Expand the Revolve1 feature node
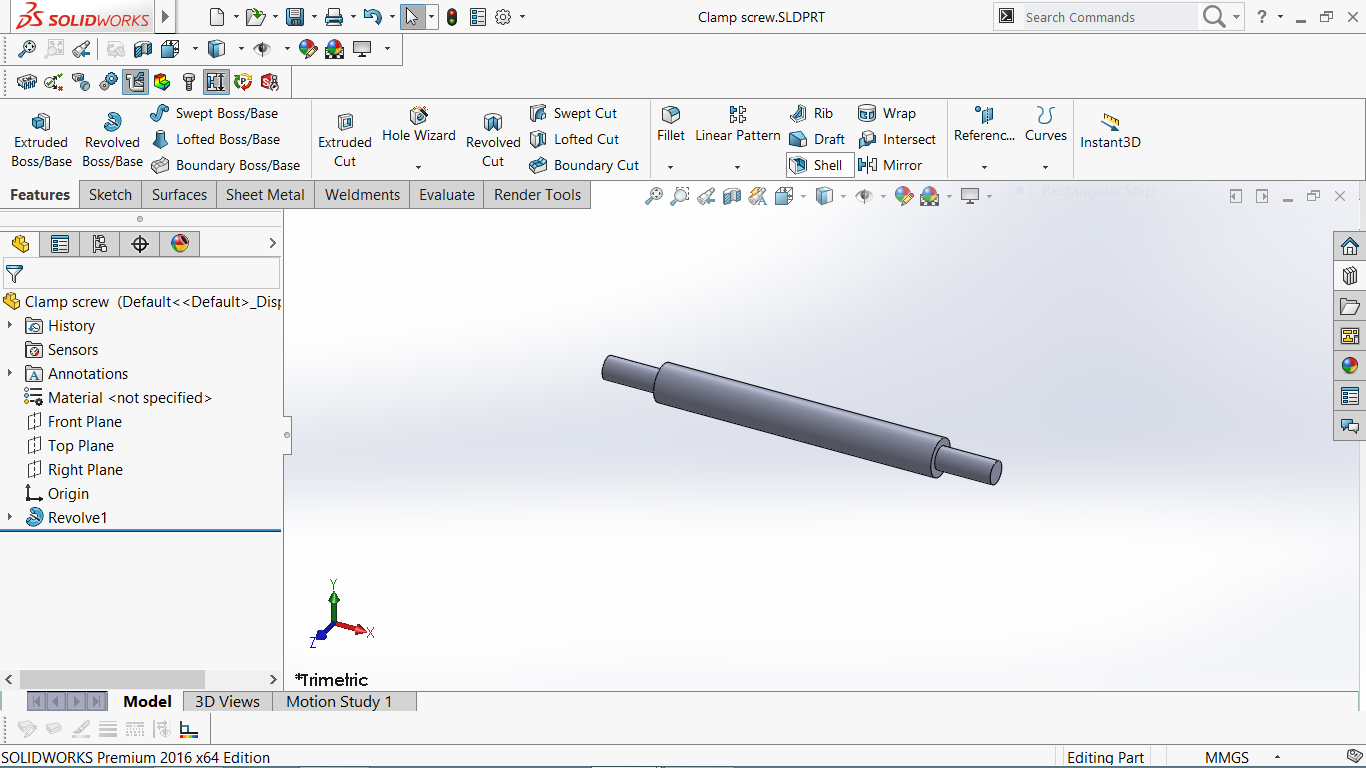The height and width of the screenshot is (768, 1366). tap(11, 517)
